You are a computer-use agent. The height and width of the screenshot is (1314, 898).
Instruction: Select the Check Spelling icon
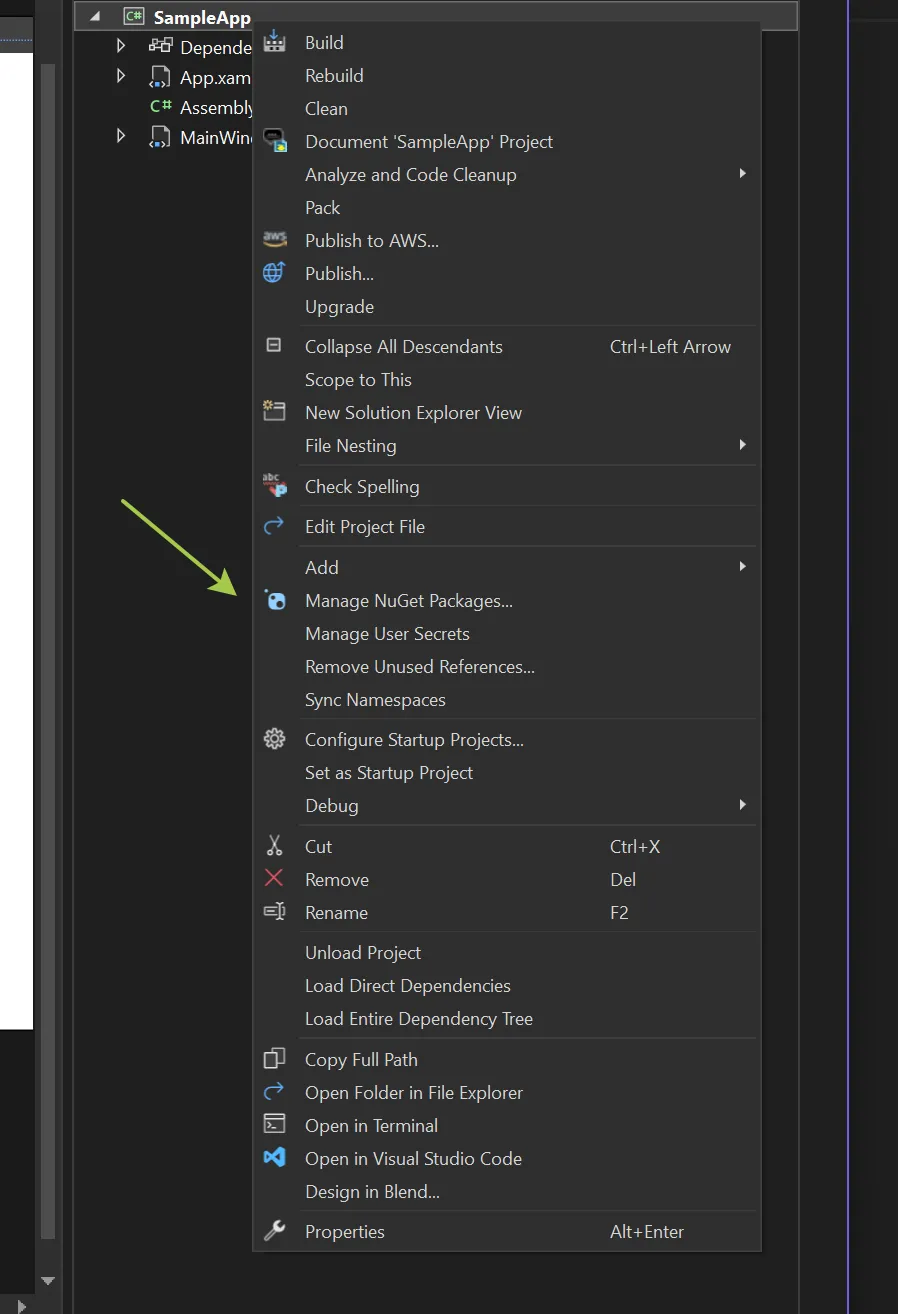coord(274,485)
